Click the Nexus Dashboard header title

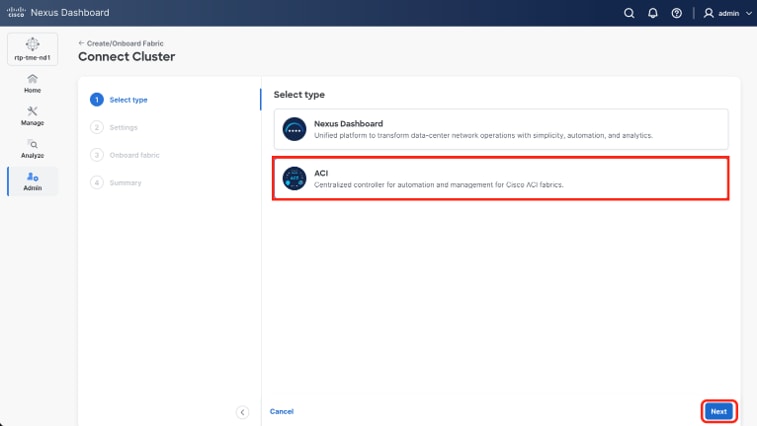click(70, 13)
